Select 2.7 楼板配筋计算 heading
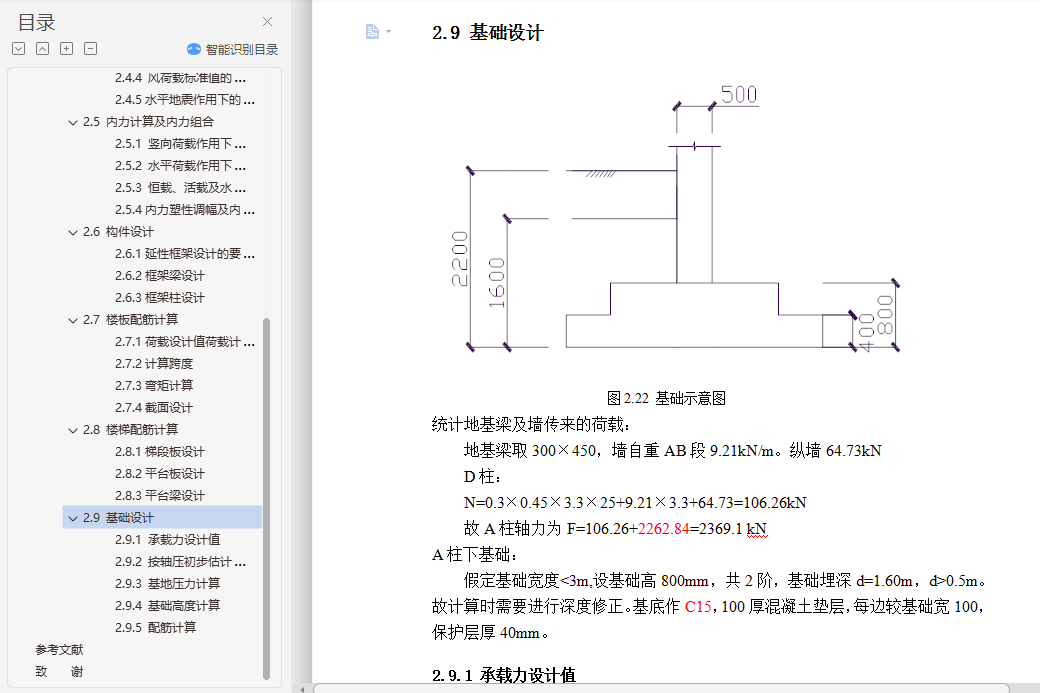The height and width of the screenshot is (693, 1040). tap(131, 320)
